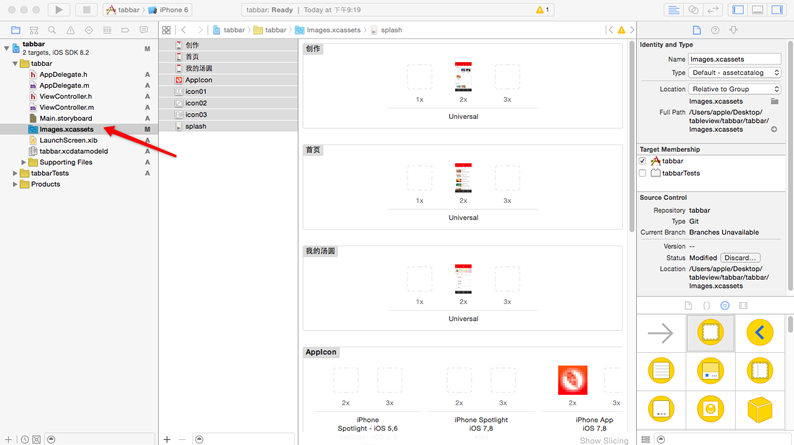Discard source control changes
This screenshot has width=794, height=445.
[740, 258]
